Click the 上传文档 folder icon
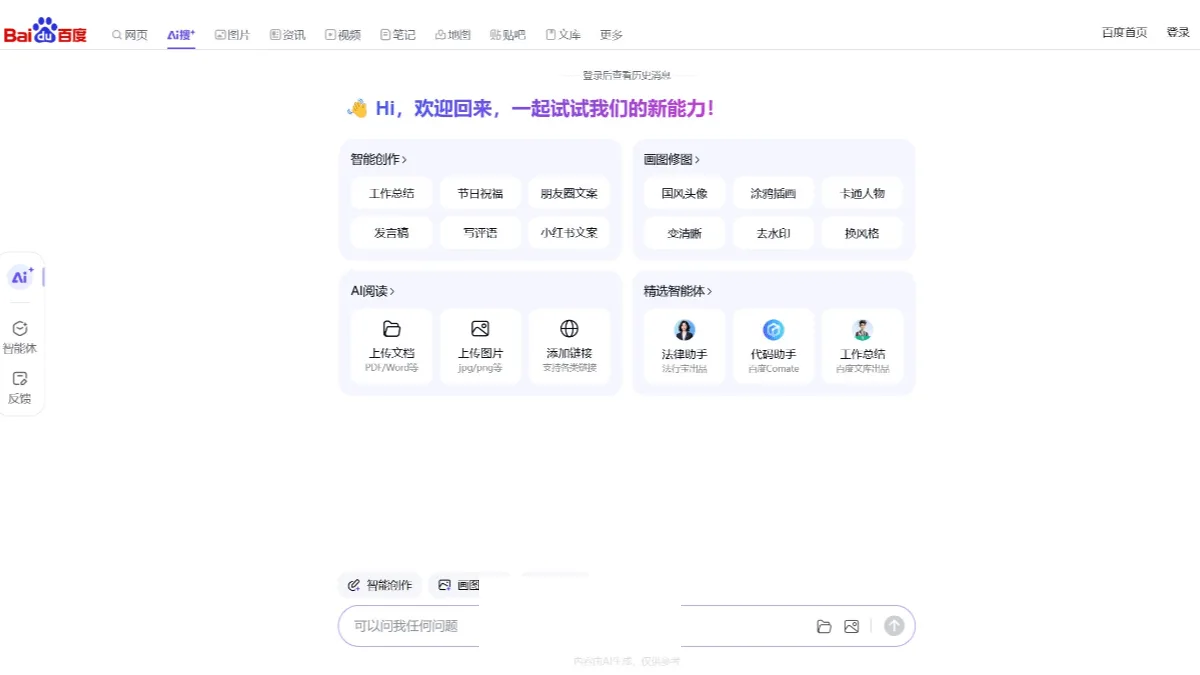 (x=392, y=328)
